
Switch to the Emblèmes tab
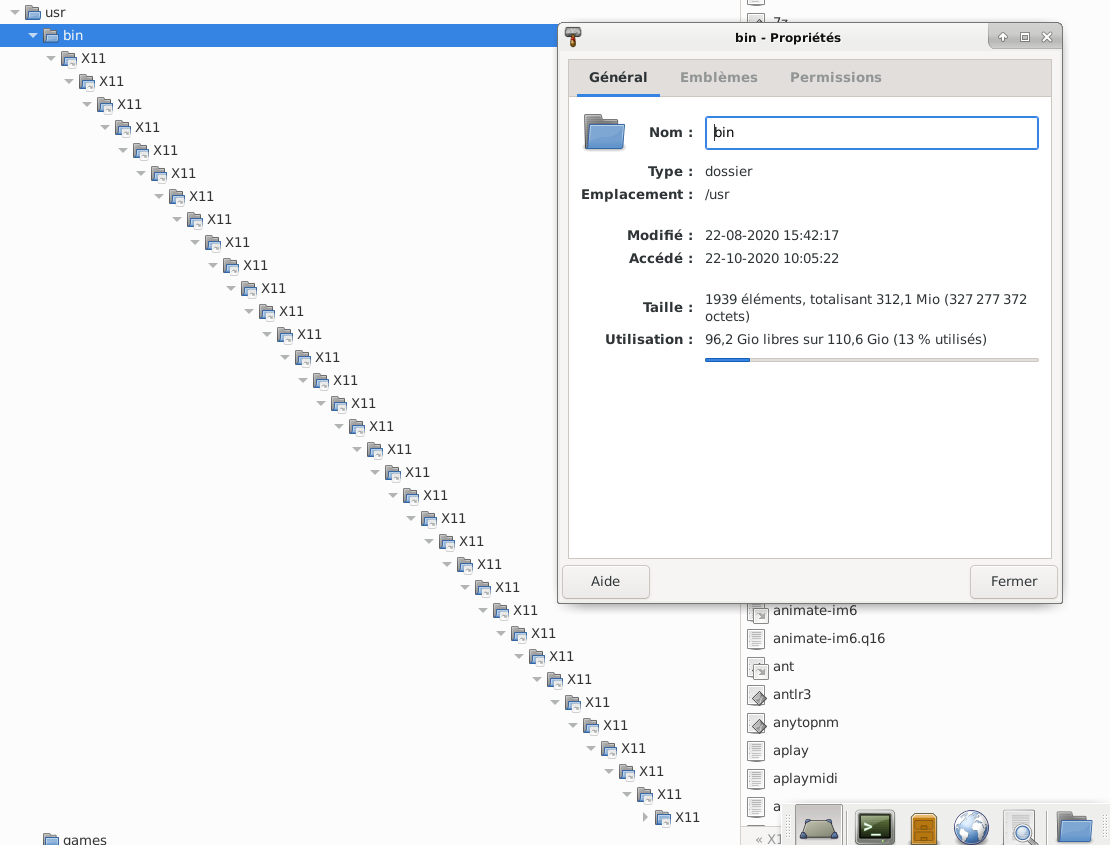718,77
